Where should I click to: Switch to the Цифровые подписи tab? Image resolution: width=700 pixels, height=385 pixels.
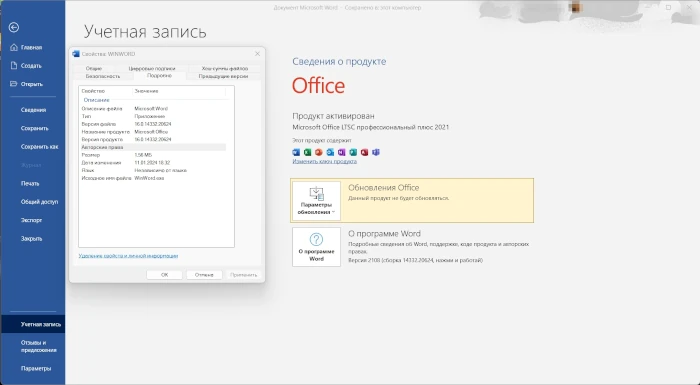[152, 68]
